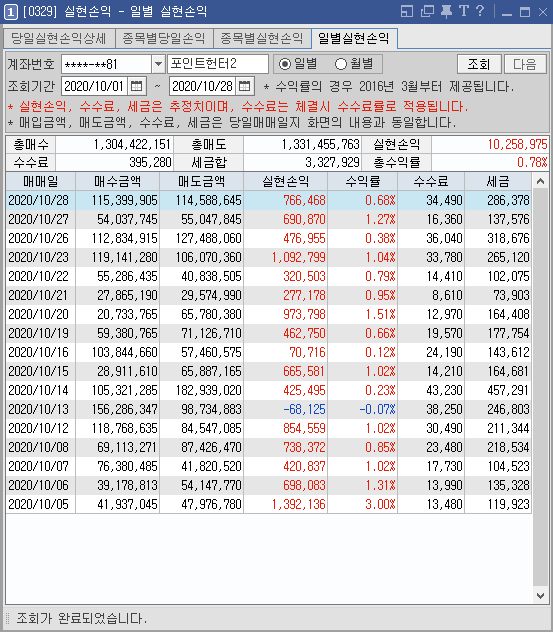Click the pin window icon in title bar
Screen dimensions: 553x632
(446, 11)
